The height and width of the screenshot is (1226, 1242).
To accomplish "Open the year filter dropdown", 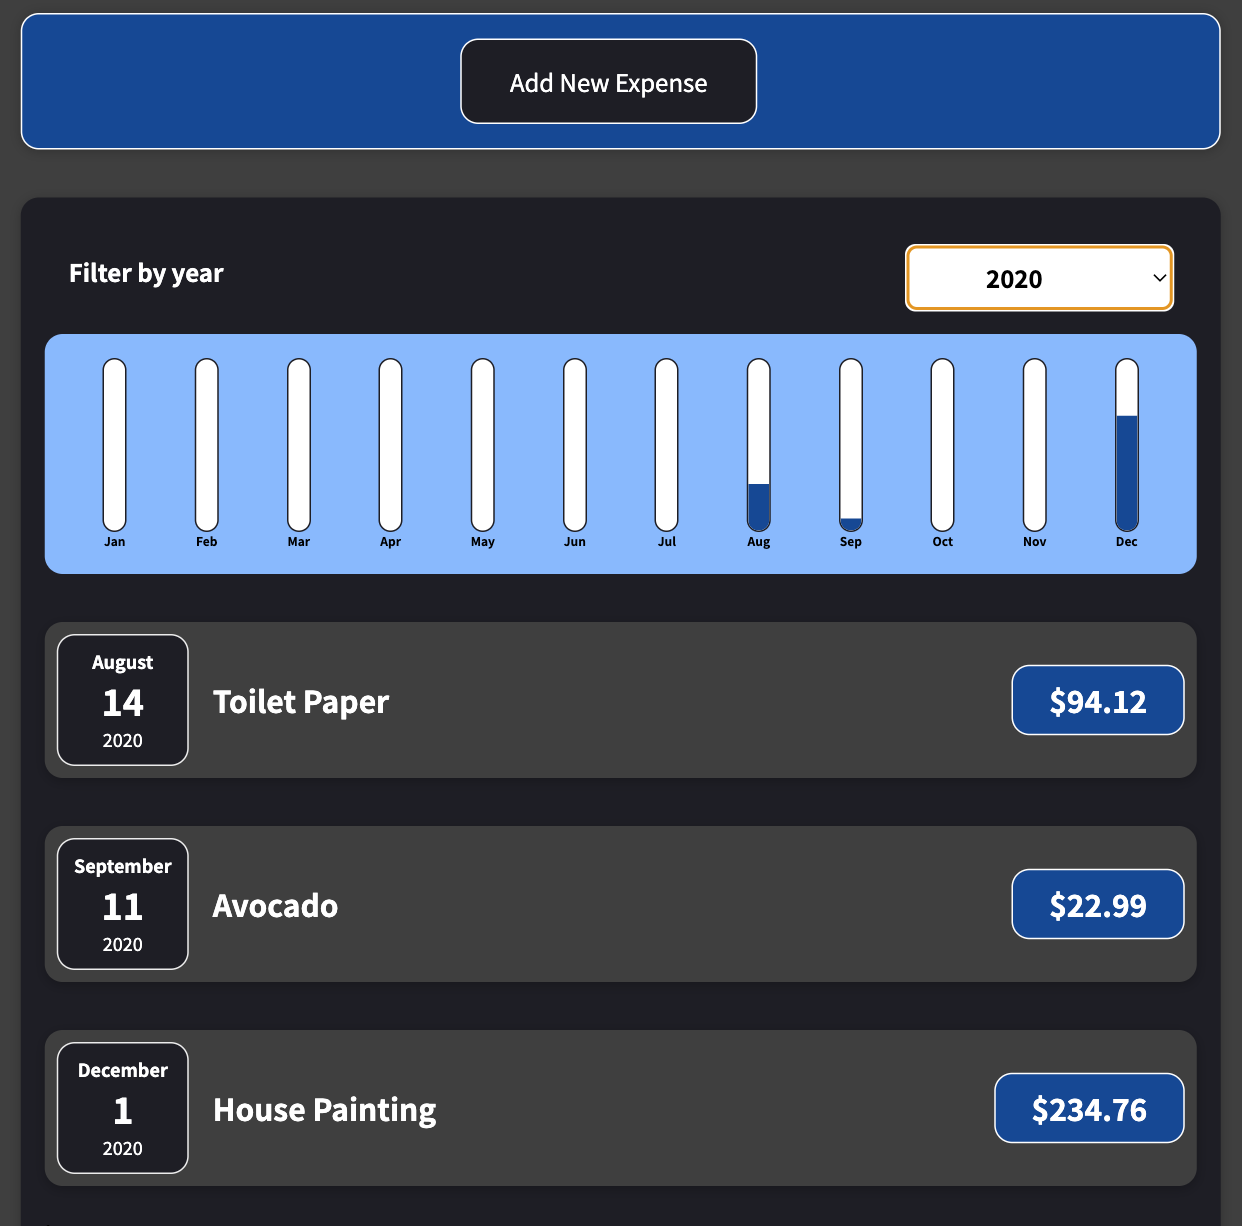I will (x=1038, y=278).
